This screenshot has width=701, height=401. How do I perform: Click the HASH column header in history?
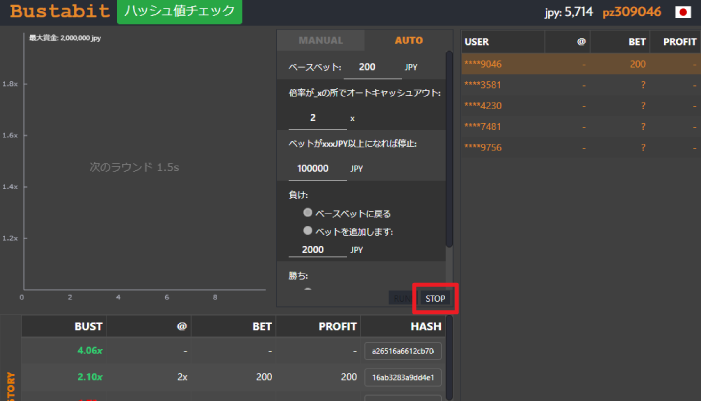pyautogui.click(x=405, y=326)
